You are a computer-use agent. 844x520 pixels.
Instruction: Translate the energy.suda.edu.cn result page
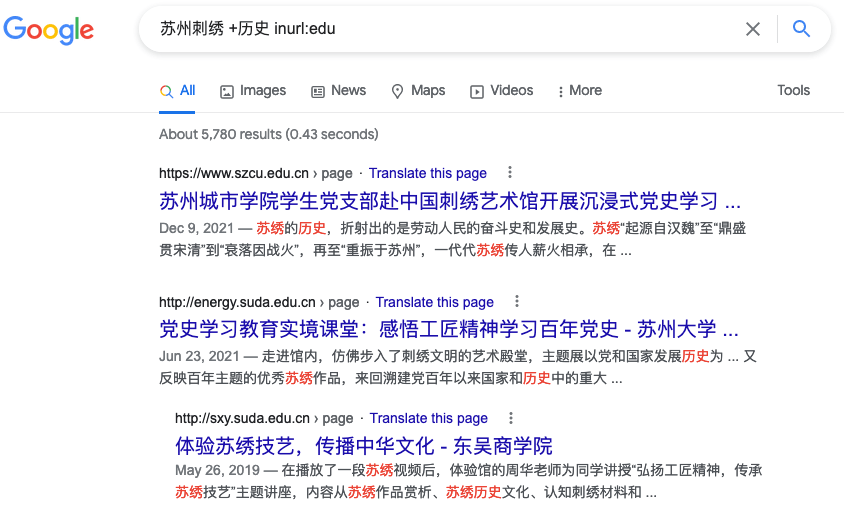coord(435,302)
